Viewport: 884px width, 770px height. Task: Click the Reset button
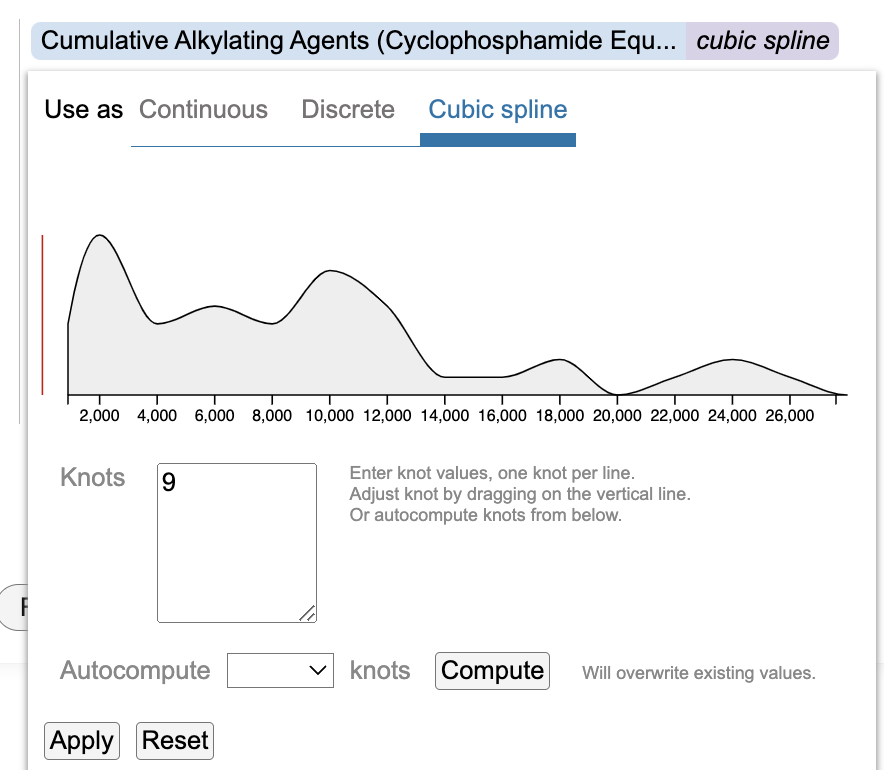tap(175, 740)
